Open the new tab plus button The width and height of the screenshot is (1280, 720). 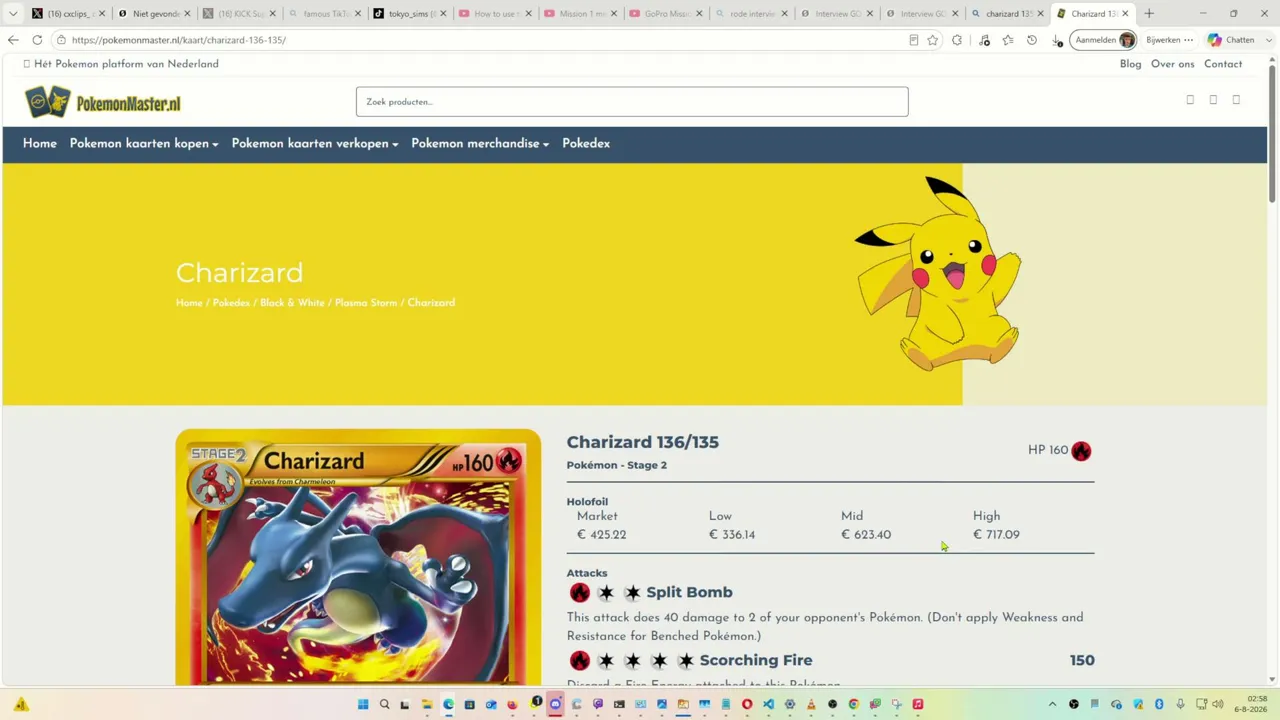coord(1149,14)
